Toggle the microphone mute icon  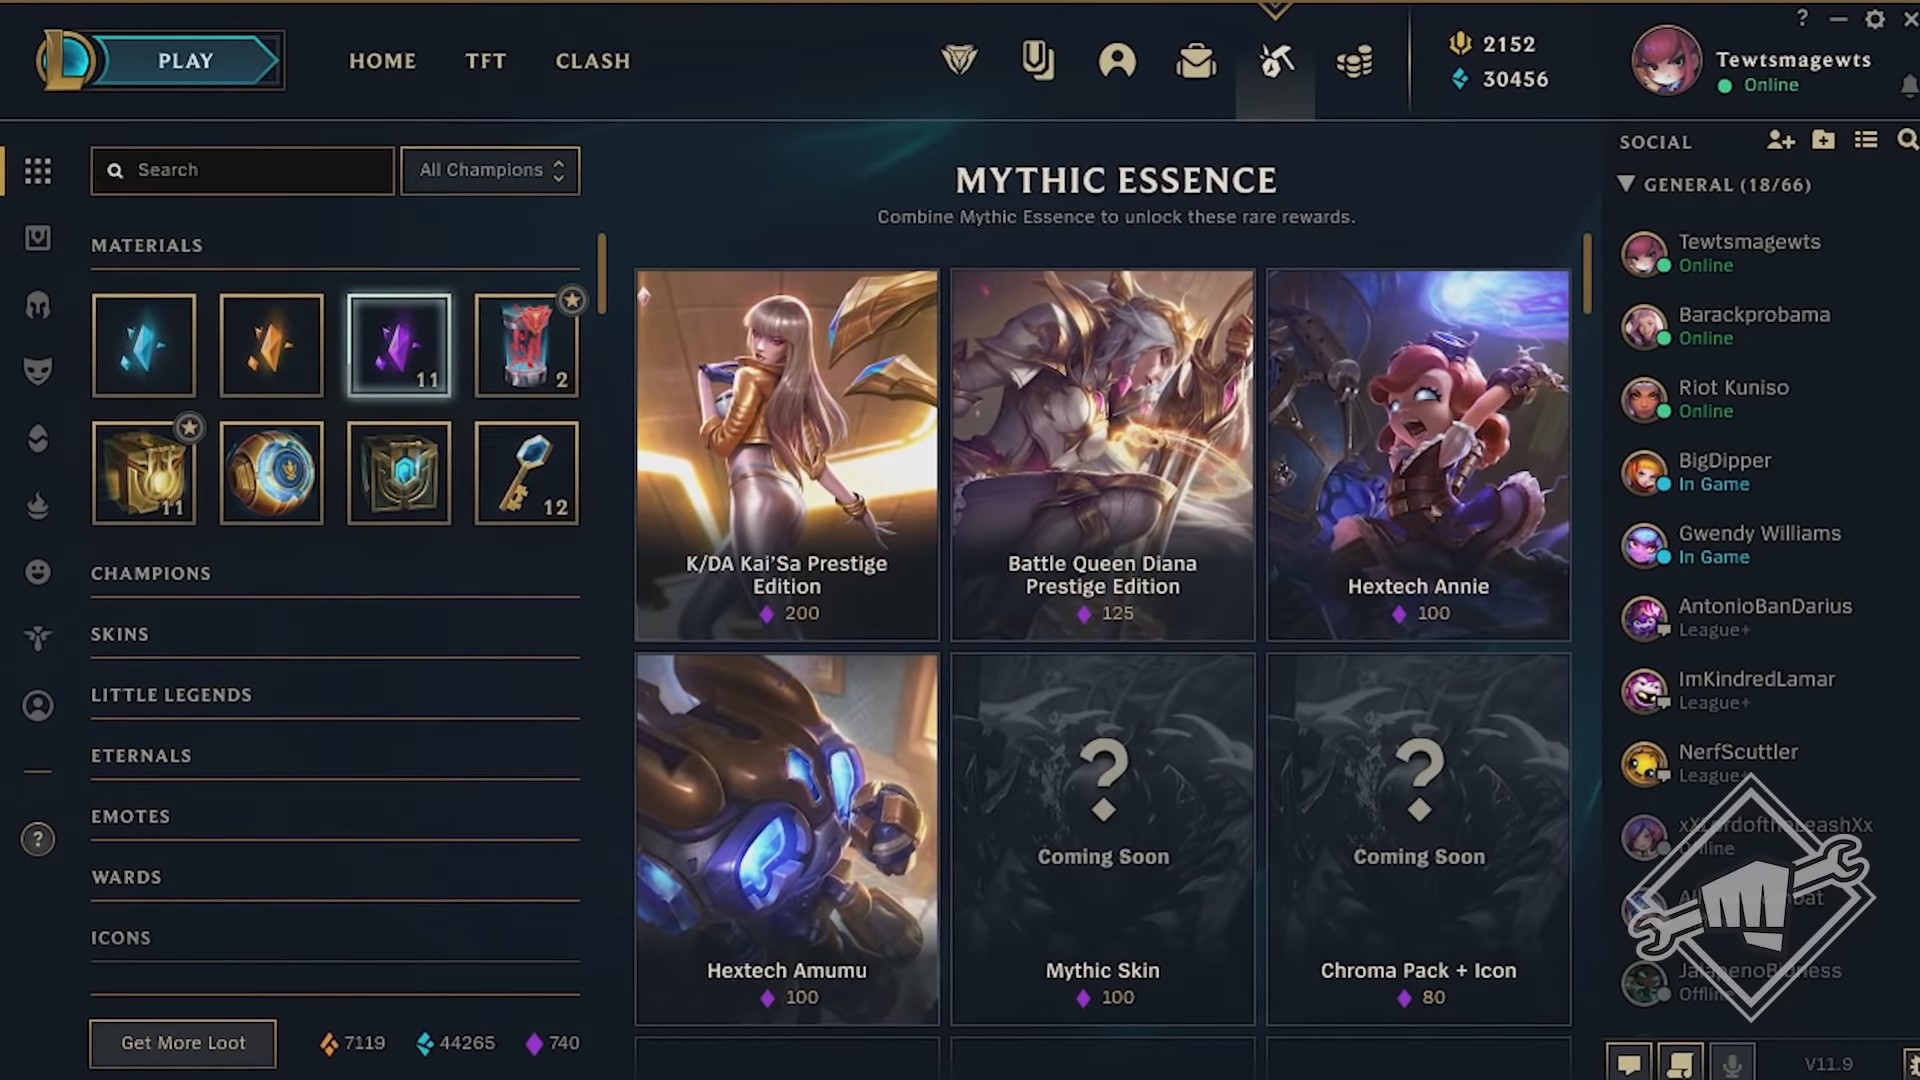pos(1733,1062)
